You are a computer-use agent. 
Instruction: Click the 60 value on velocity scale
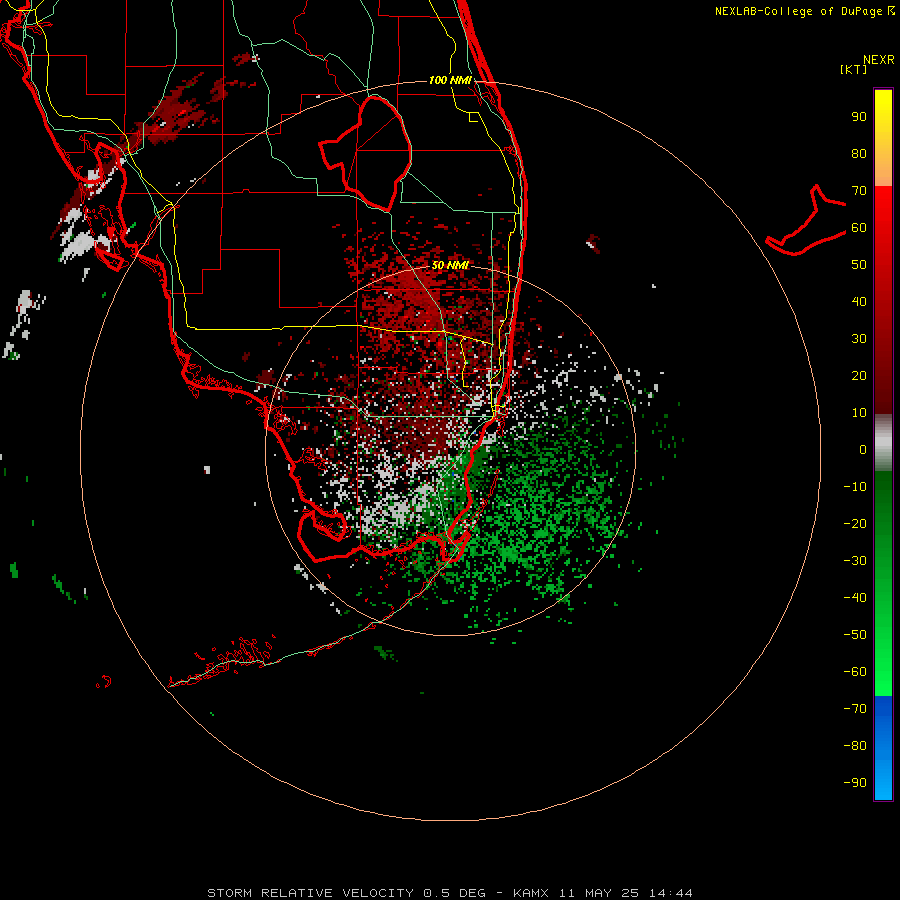click(859, 228)
